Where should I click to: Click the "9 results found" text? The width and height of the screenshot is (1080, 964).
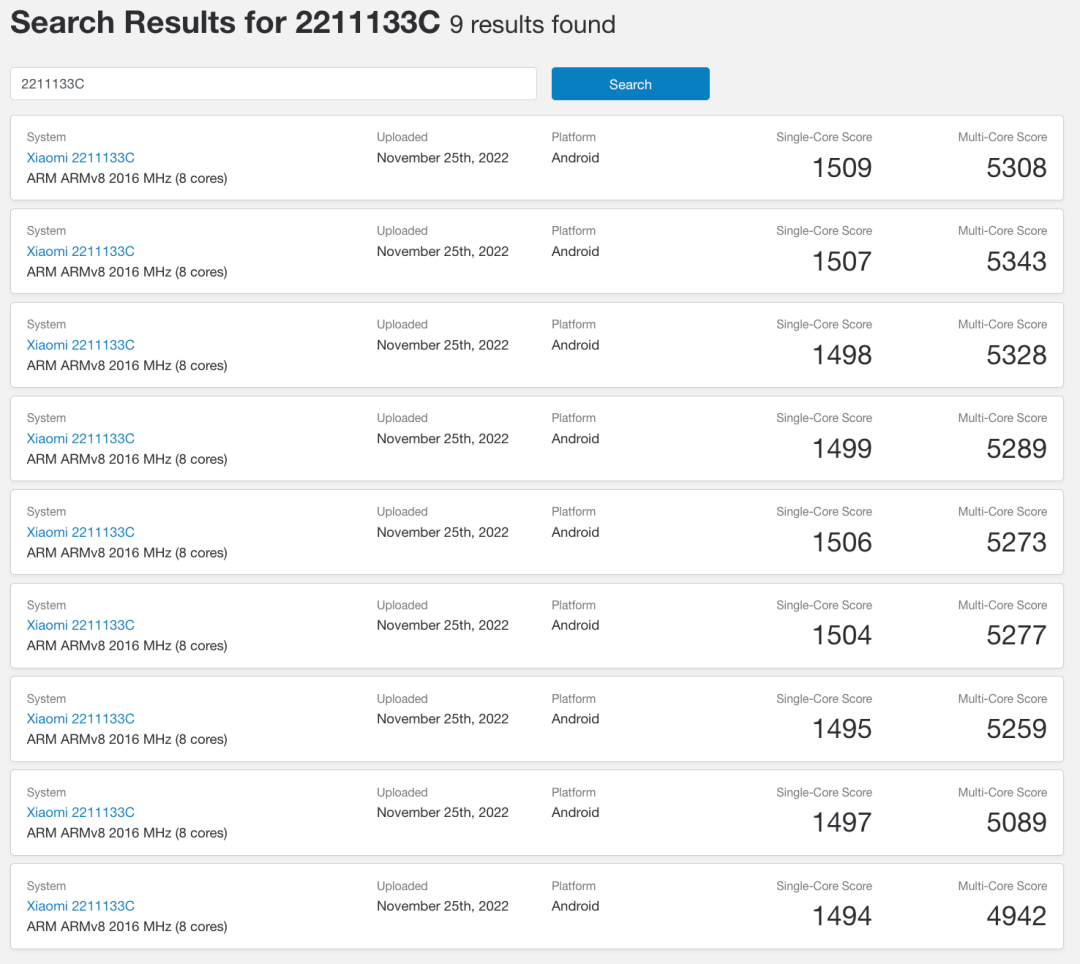click(532, 25)
